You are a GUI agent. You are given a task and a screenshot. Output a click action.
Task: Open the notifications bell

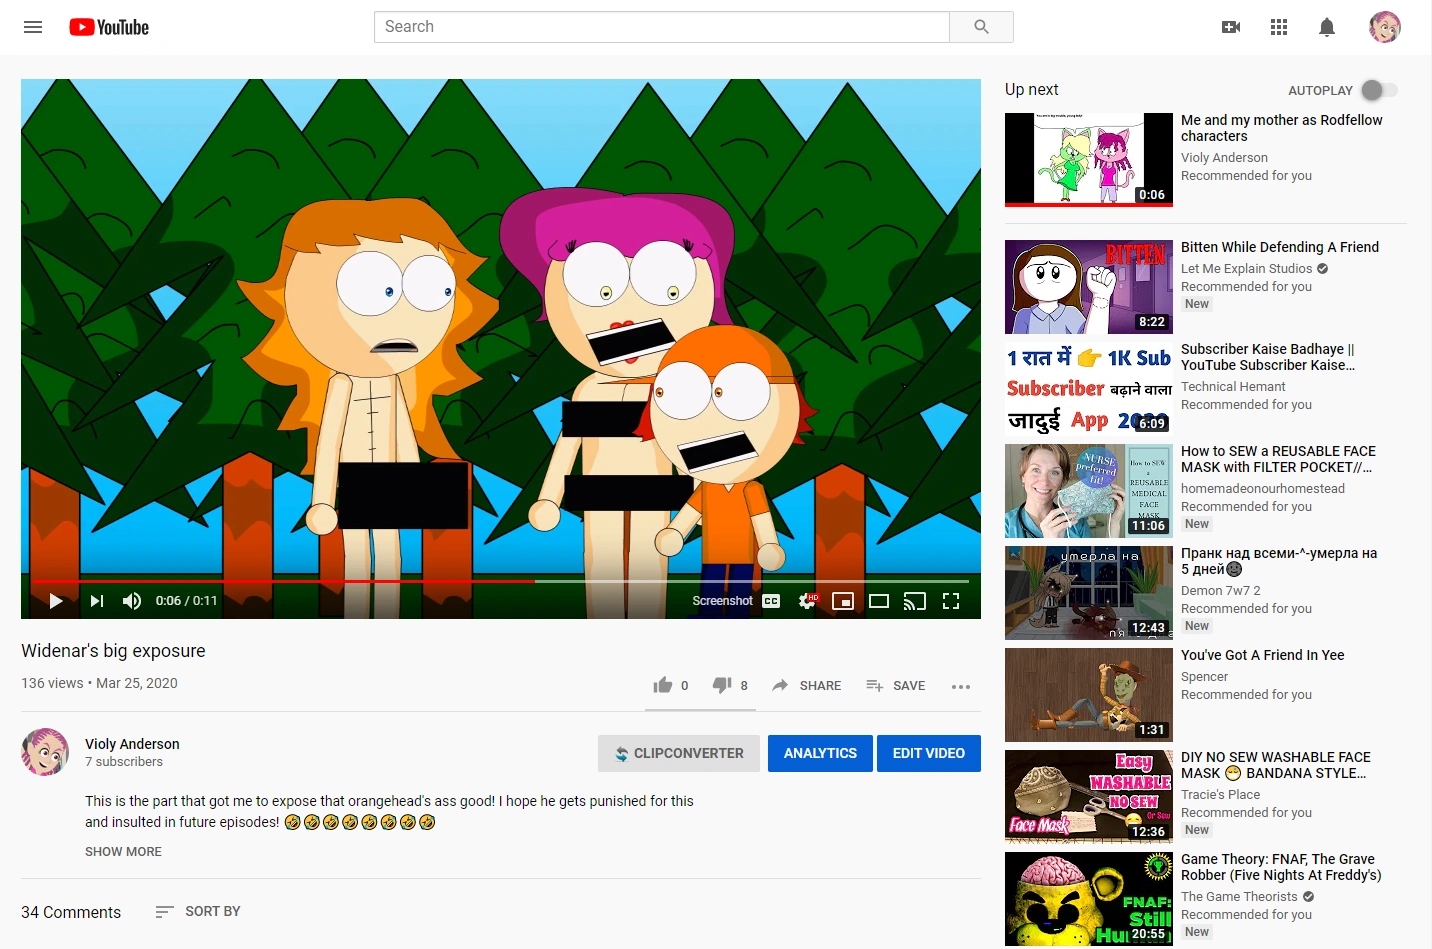tap(1327, 27)
